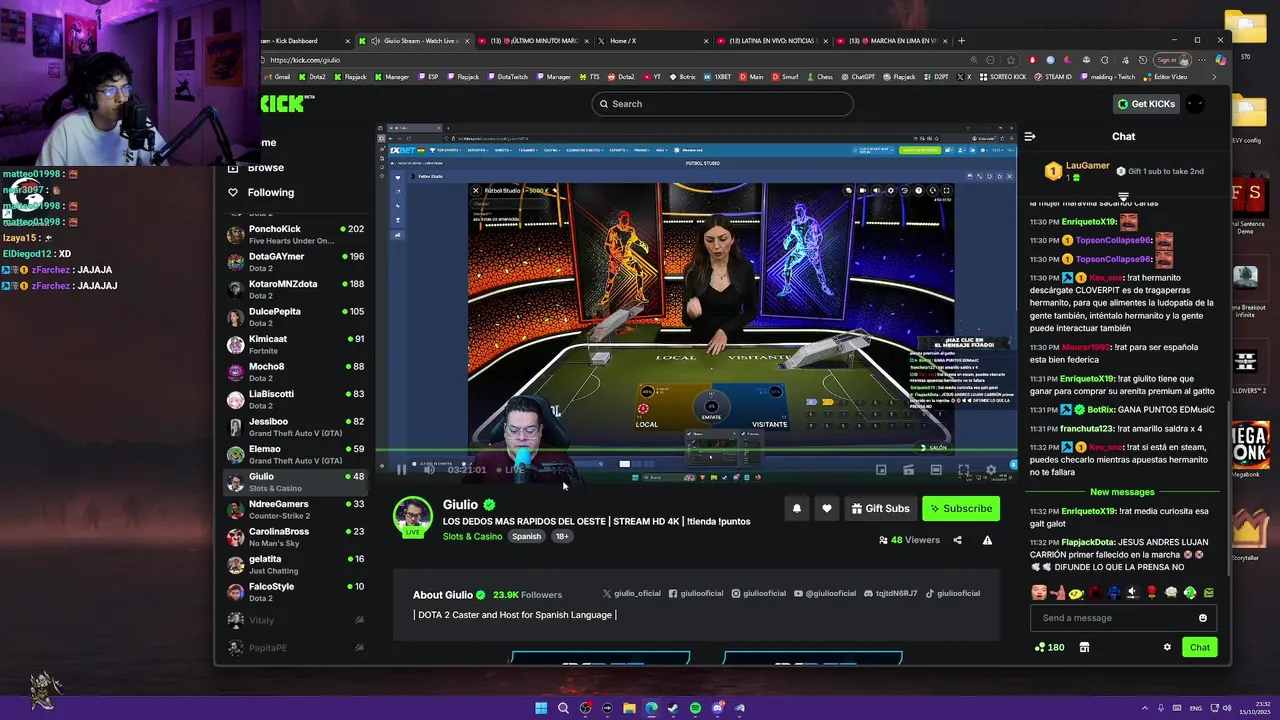
Task: Open the 180 channel points balance
Action: tap(1049, 647)
